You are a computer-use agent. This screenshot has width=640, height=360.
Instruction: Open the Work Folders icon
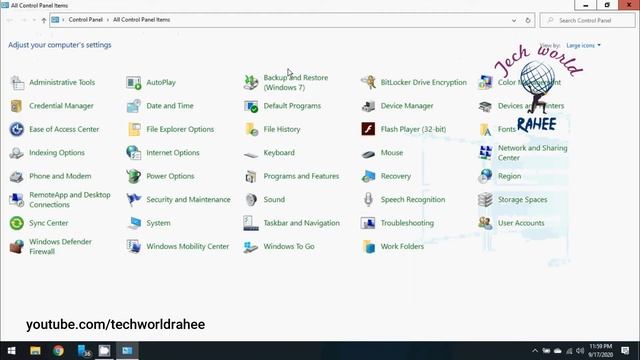coord(368,247)
